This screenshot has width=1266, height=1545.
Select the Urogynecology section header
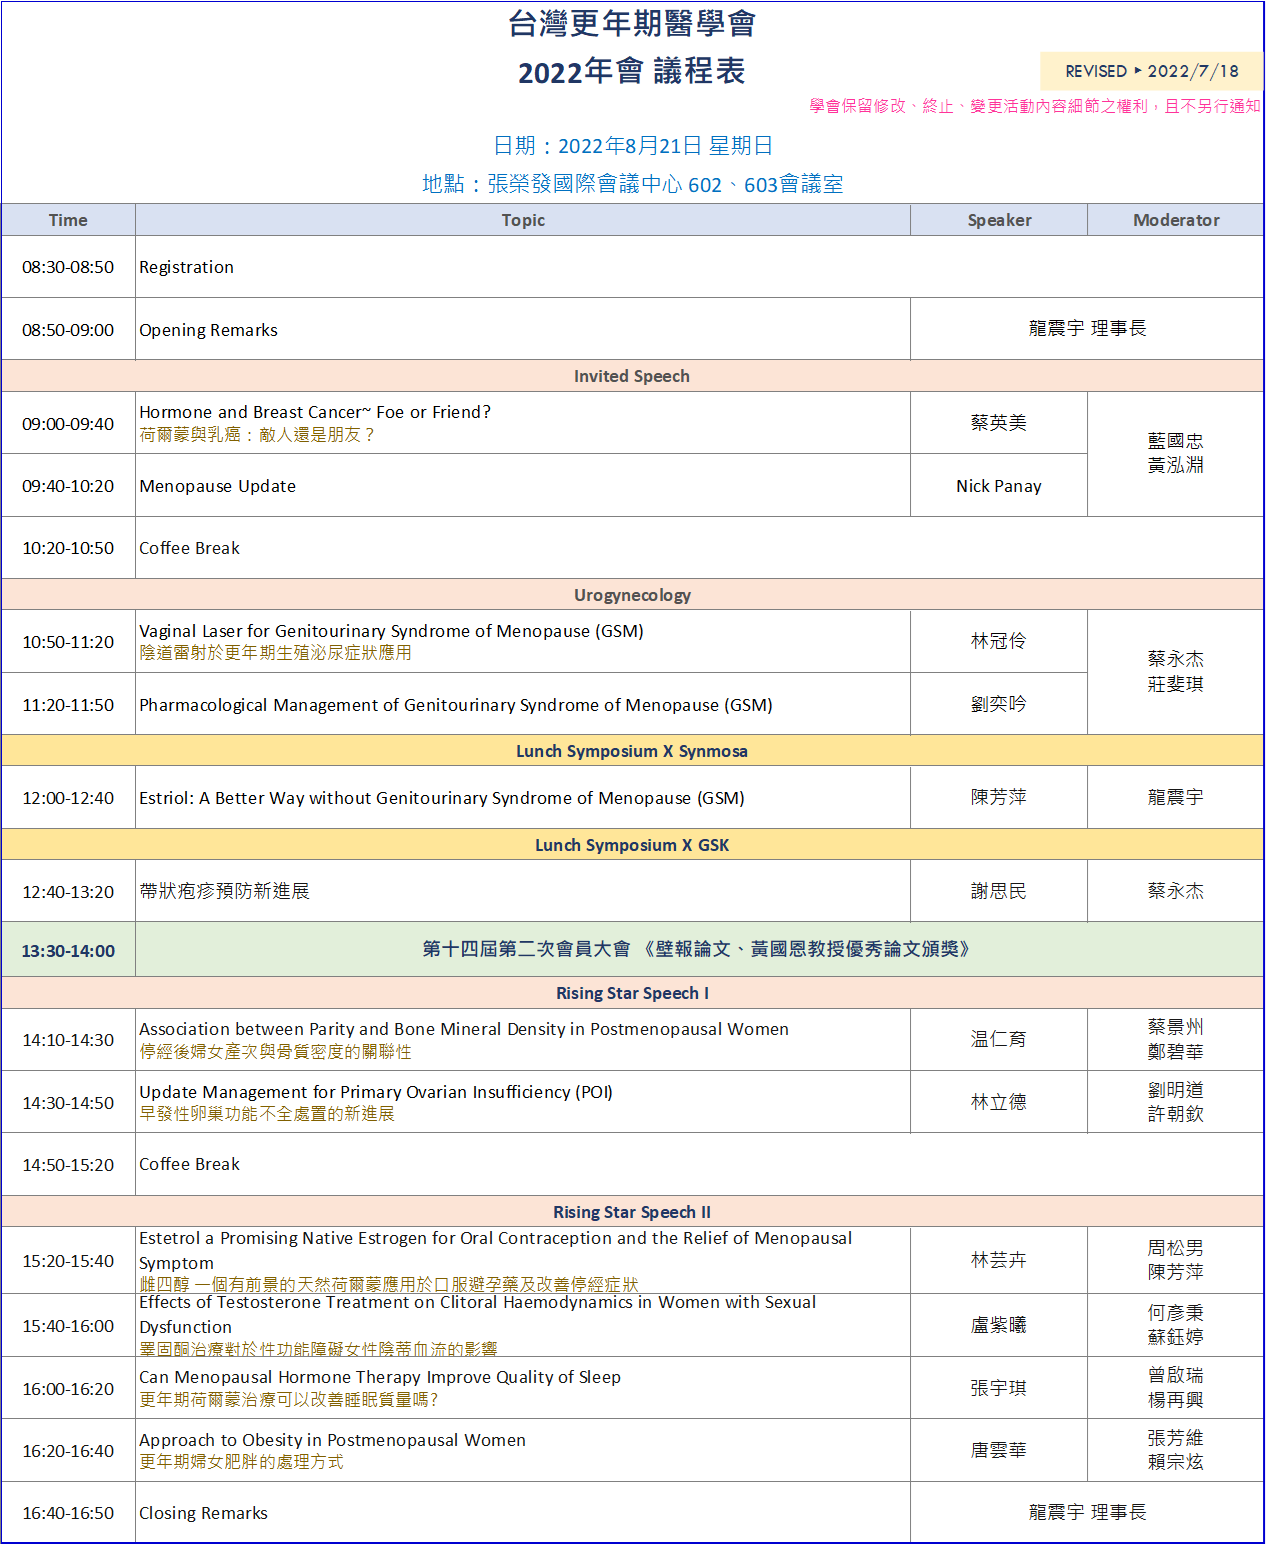click(x=632, y=595)
